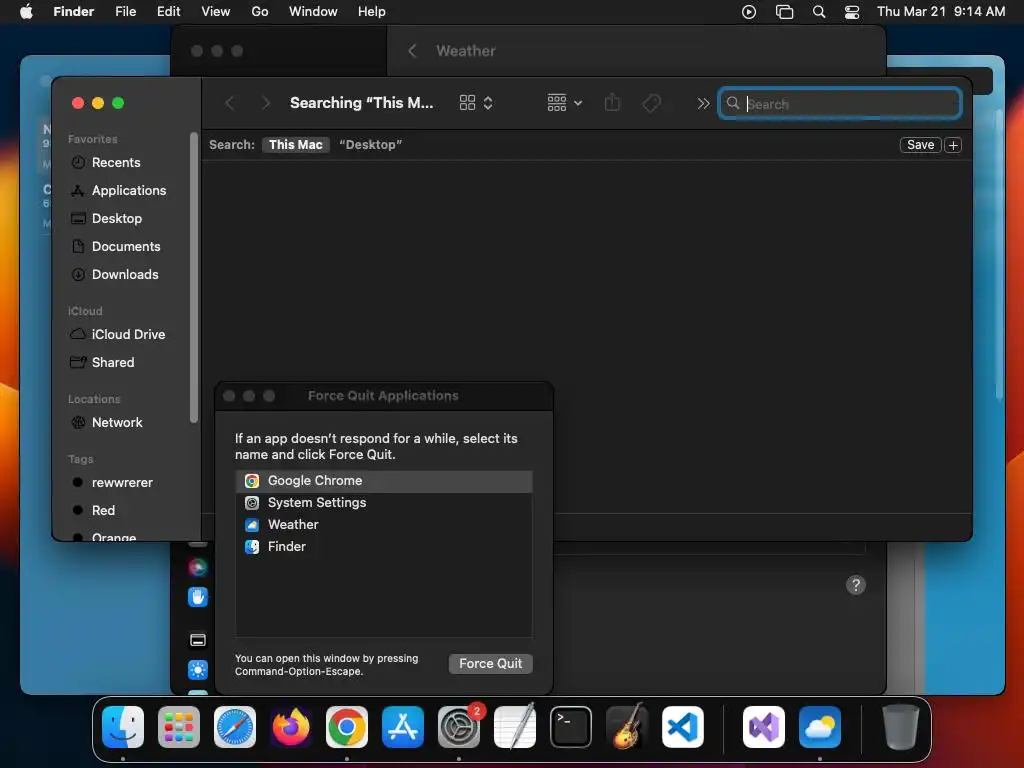Select Finder in Force Quit list
This screenshot has width=1024, height=768.
[x=383, y=547]
